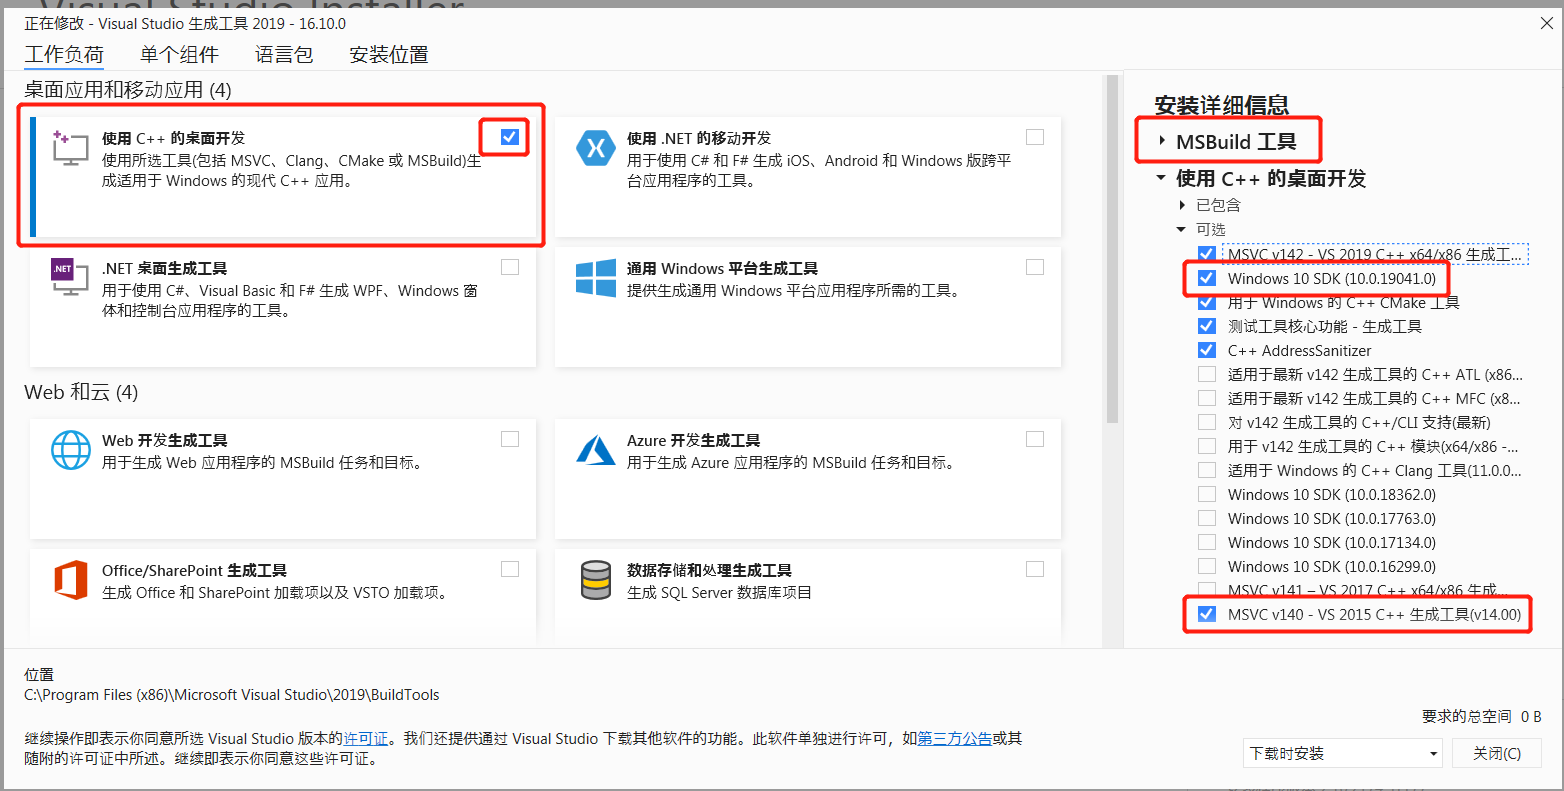Select the Web 开发生成工具 workload checkbox
The height and width of the screenshot is (791, 1564).
[510, 439]
